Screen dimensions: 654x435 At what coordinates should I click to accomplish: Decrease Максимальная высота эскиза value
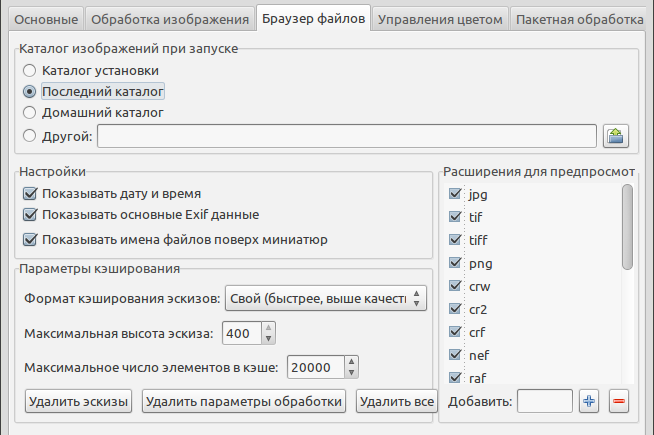(x=269, y=339)
